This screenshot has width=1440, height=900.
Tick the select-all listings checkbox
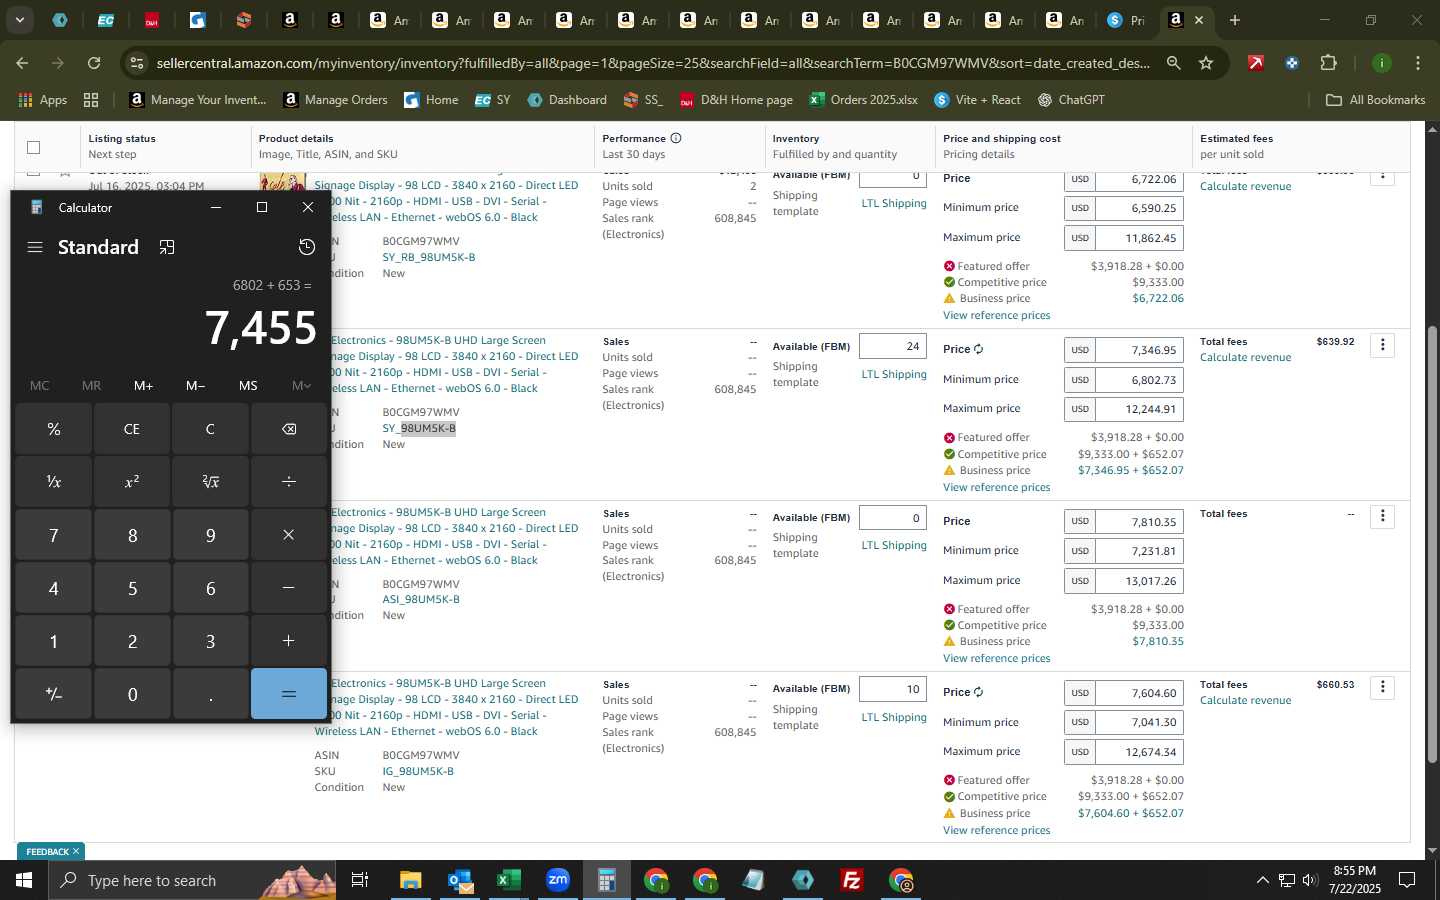[33, 147]
